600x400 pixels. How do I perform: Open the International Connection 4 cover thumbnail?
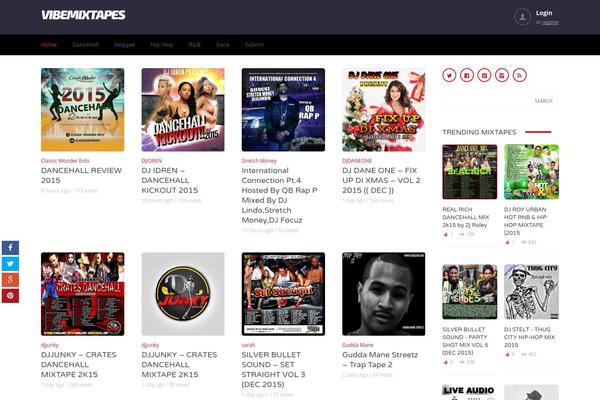(x=283, y=110)
